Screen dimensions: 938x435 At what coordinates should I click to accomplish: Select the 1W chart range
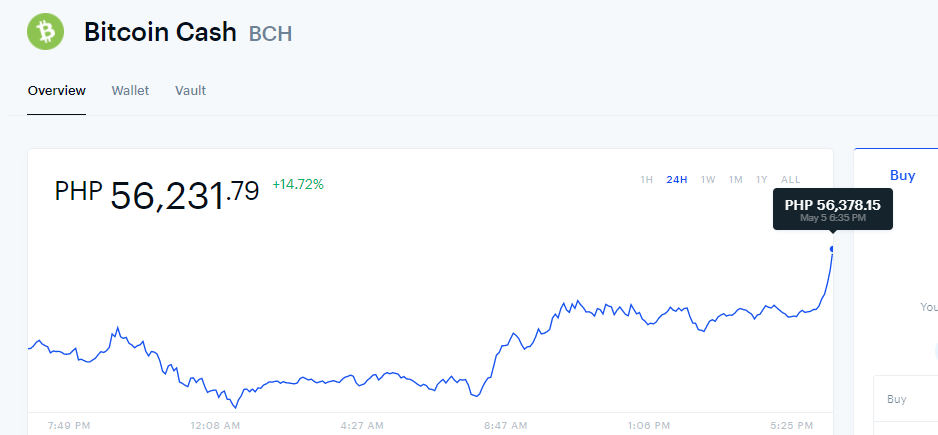(x=708, y=180)
